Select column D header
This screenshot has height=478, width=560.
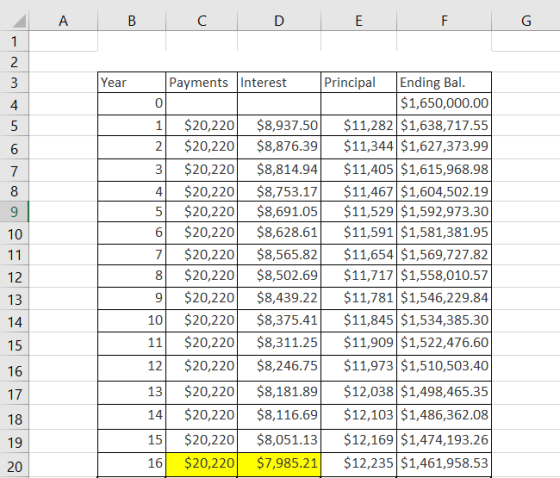pos(279,21)
